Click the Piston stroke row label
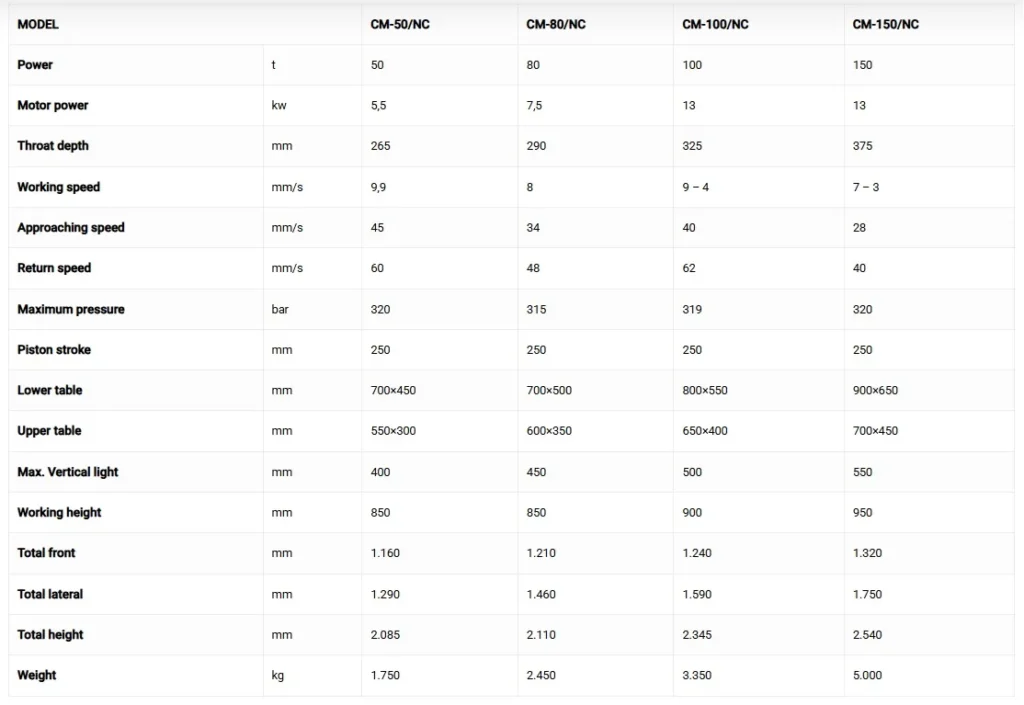Image resolution: width=1024 pixels, height=705 pixels. coord(54,350)
